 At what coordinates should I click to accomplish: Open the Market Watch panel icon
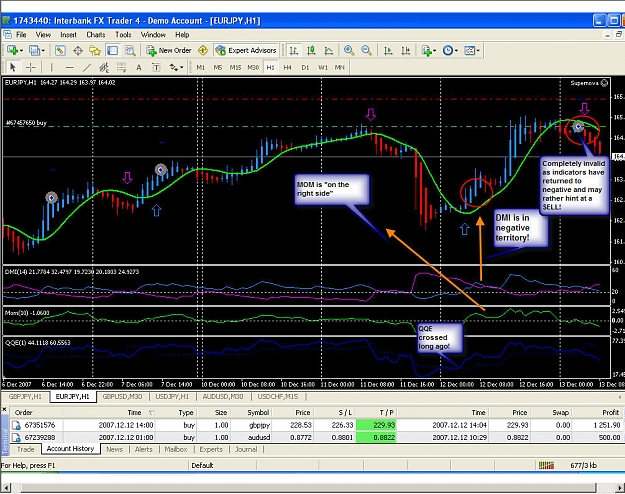60,51
